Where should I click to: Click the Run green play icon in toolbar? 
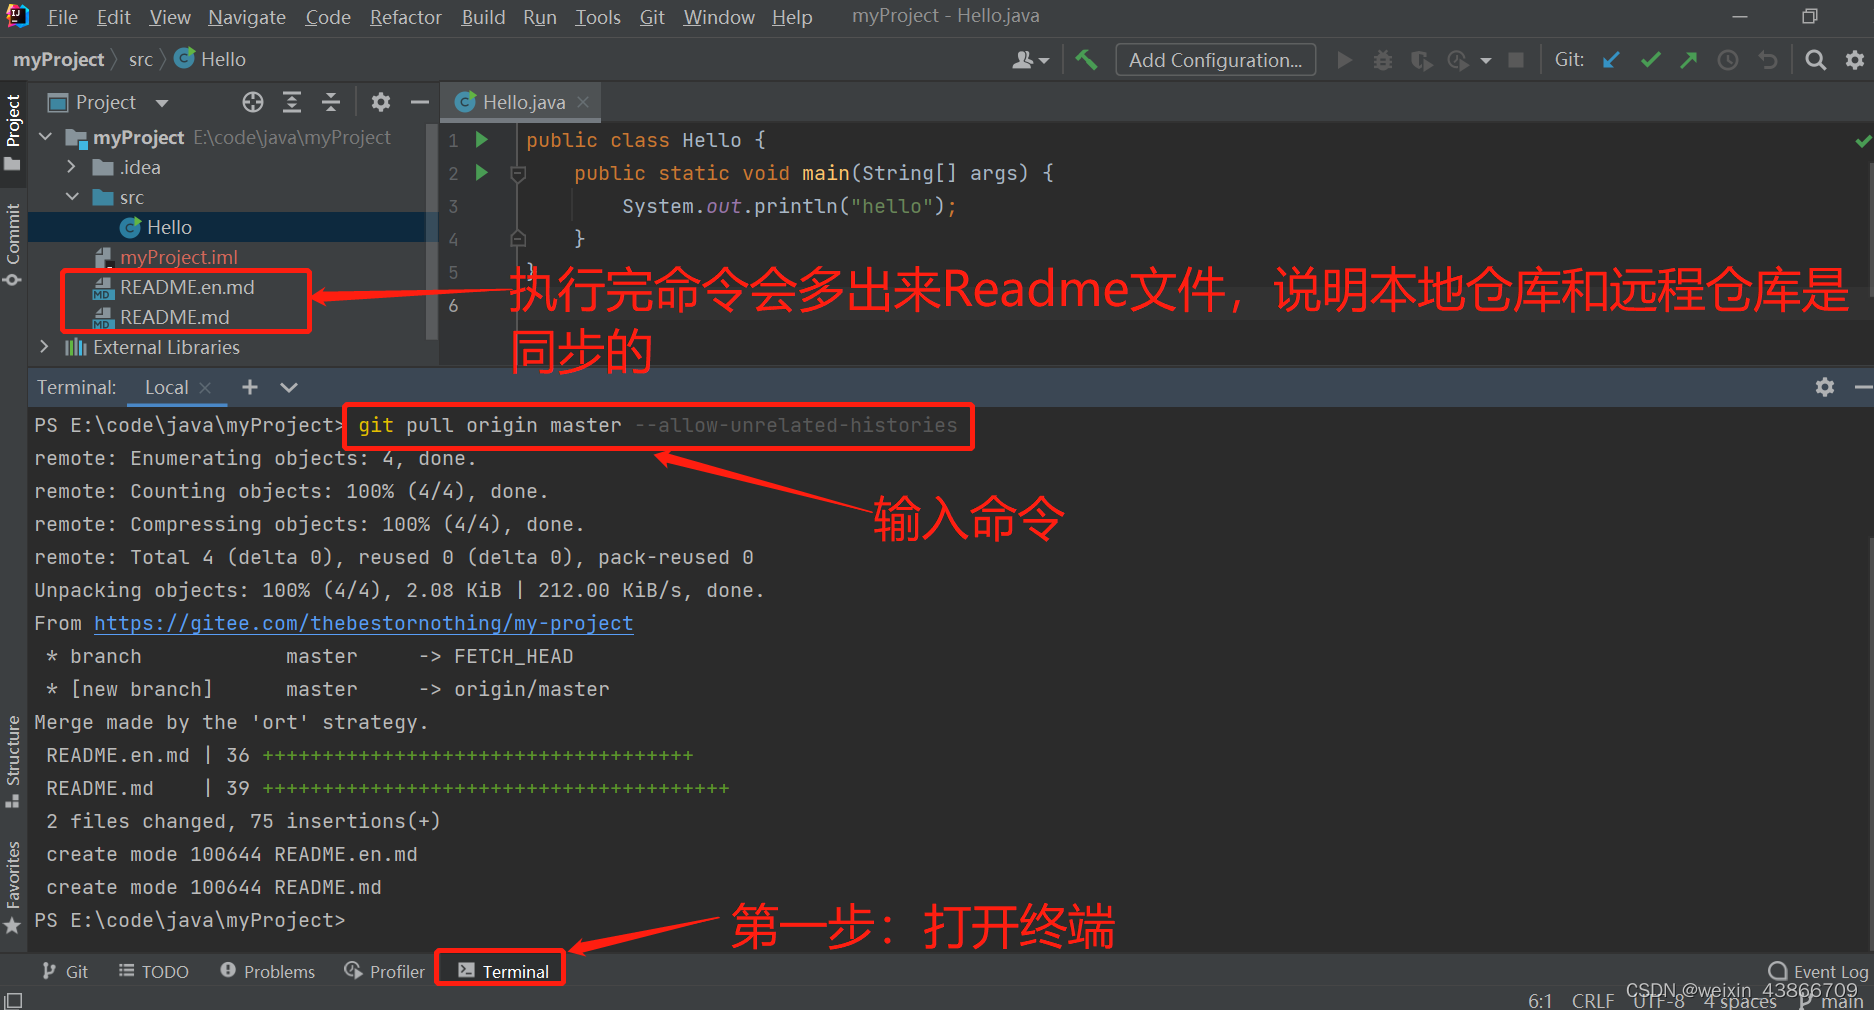coord(1344,60)
